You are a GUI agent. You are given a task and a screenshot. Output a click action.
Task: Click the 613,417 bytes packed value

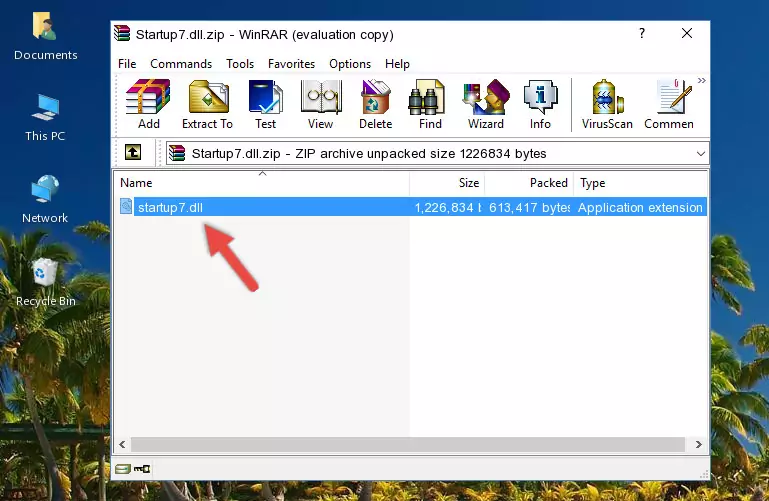click(x=529, y=208)
